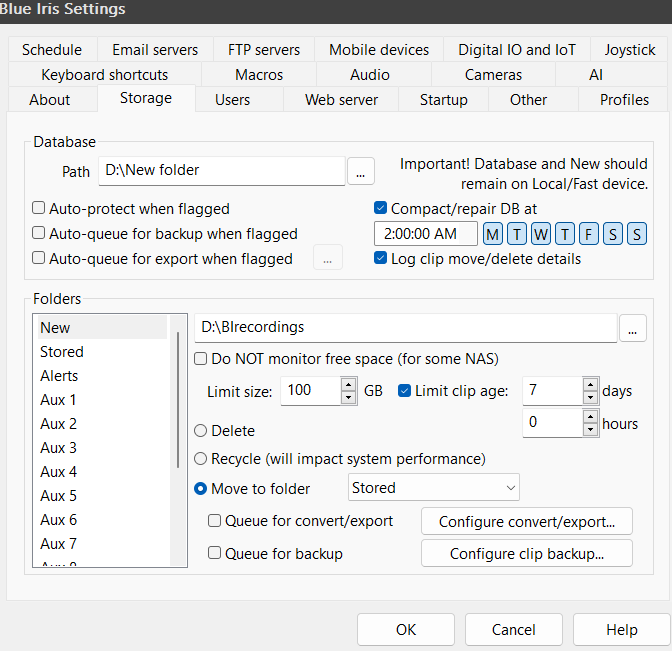Open the Profiles tab
The width and height of the screenshot is (672, 651).
click(624, 99)
